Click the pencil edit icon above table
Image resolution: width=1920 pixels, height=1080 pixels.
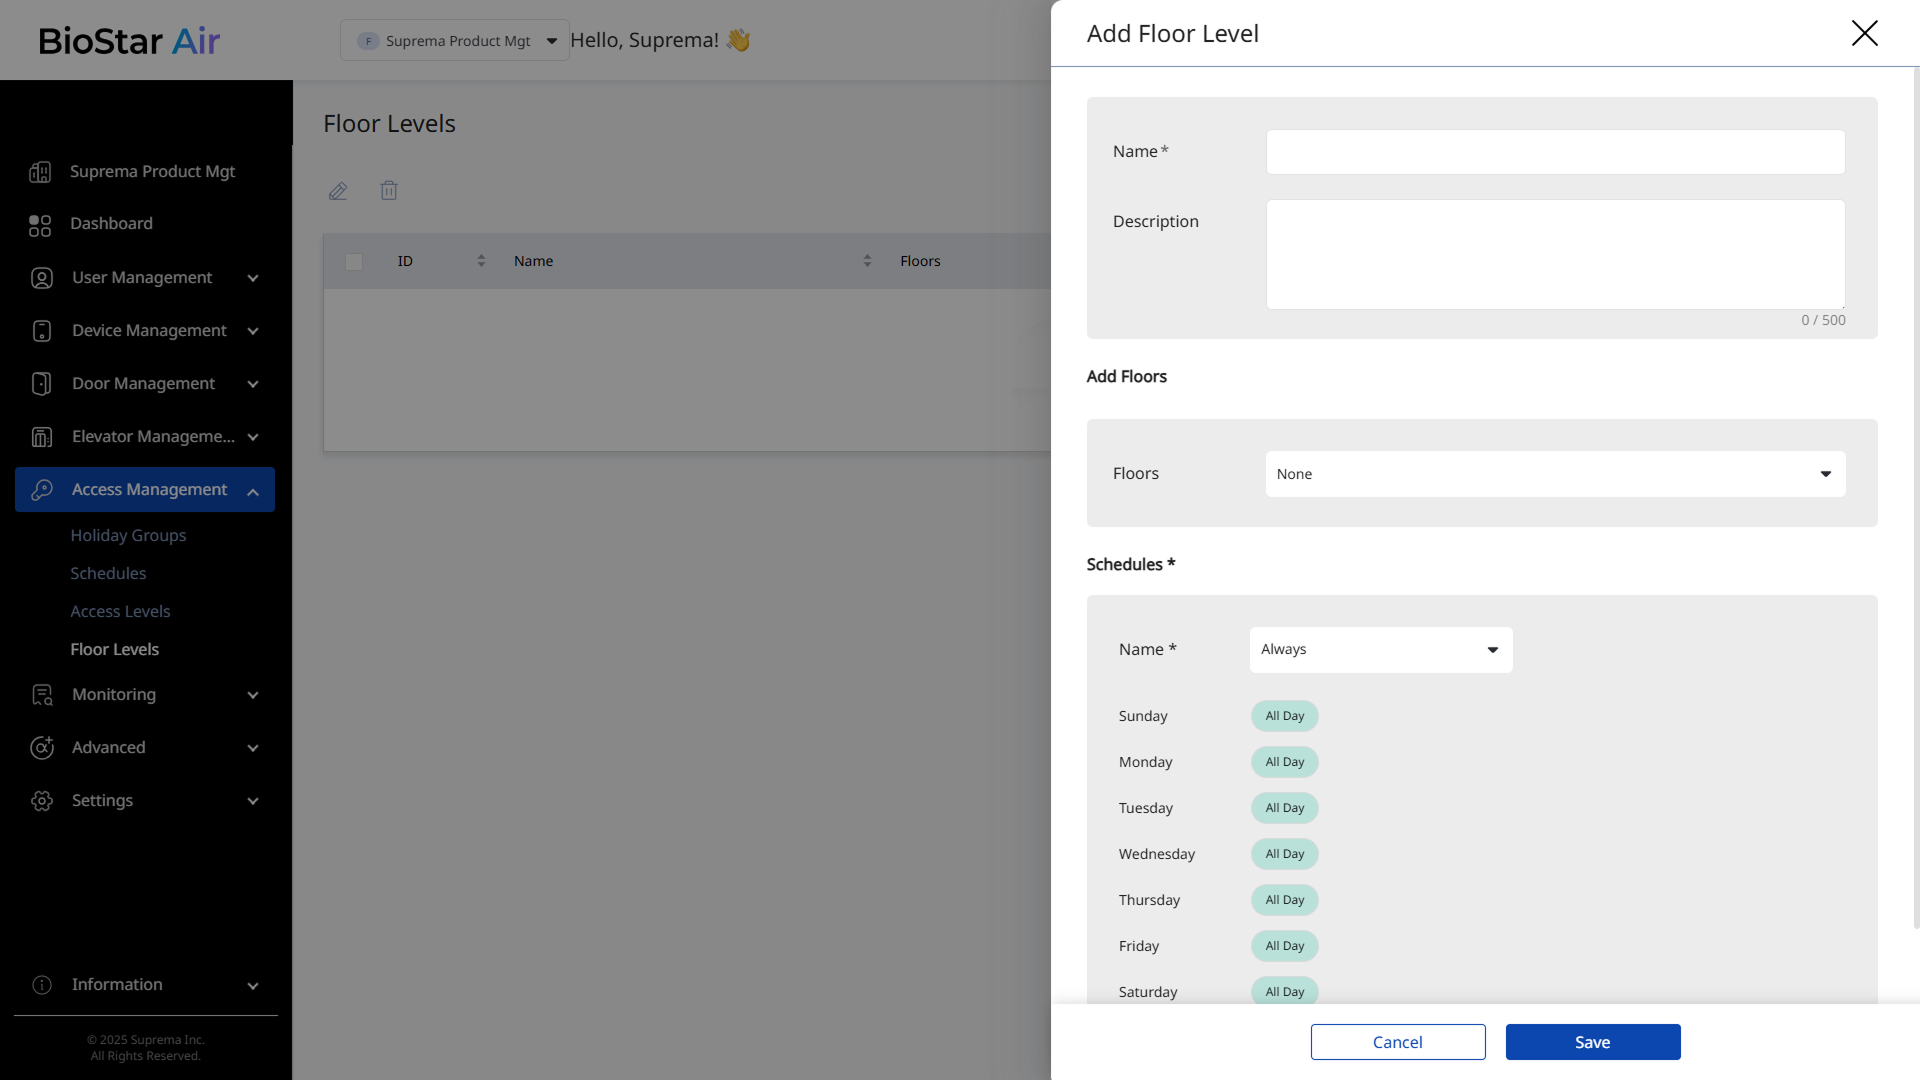[x=338, y=191]
